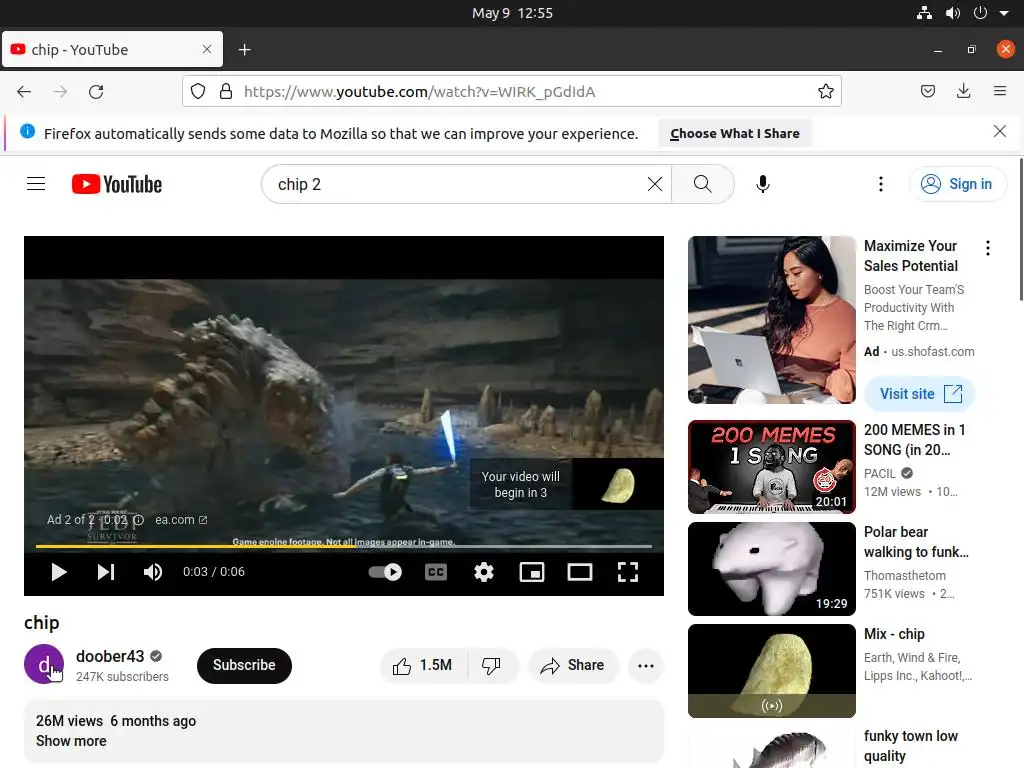
Task: Open Firefox downloads panel
Action: [963, 91]
